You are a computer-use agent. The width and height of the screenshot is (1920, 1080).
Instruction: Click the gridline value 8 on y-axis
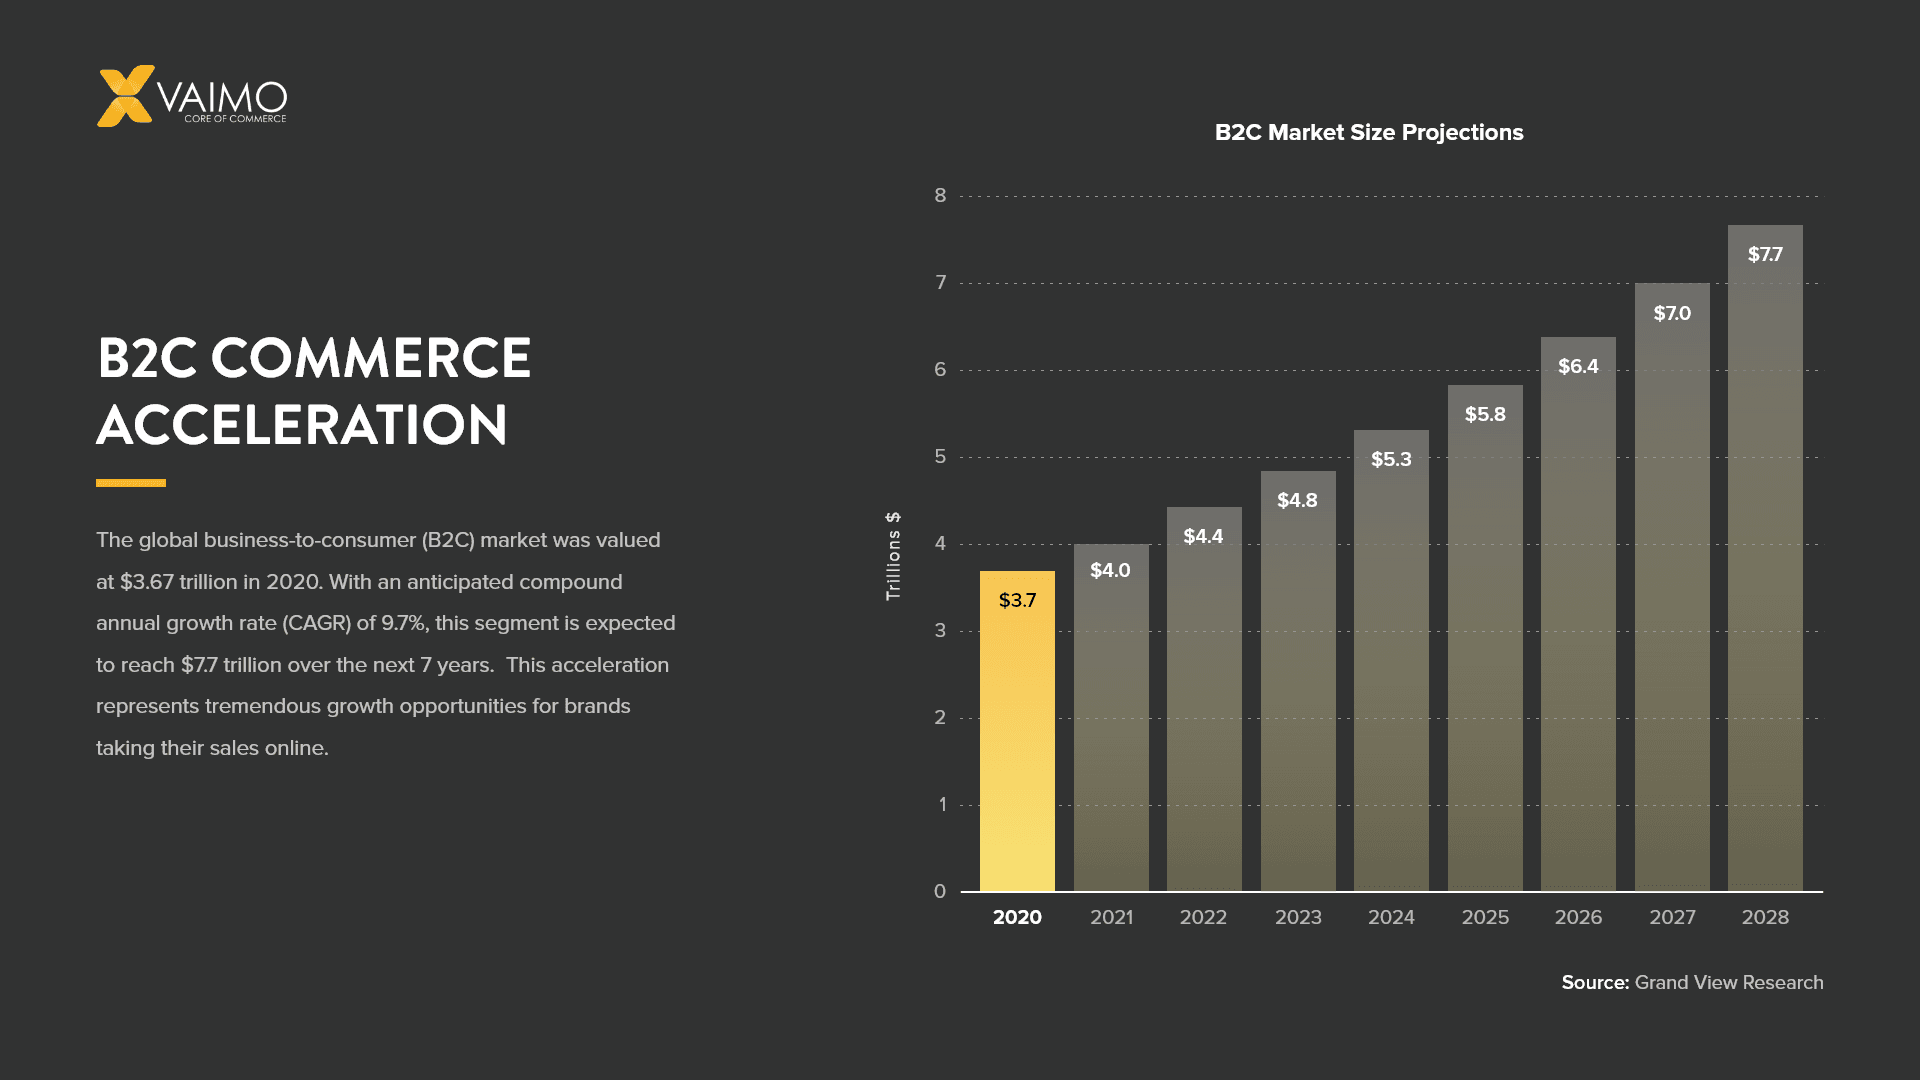point(939,195)
